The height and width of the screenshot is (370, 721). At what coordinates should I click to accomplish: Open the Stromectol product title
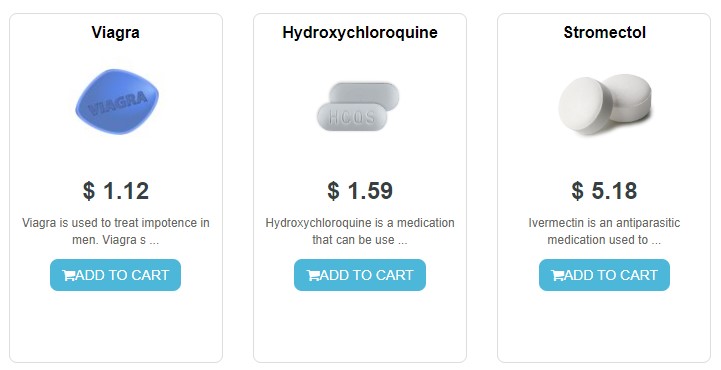(x=605, y=32)
